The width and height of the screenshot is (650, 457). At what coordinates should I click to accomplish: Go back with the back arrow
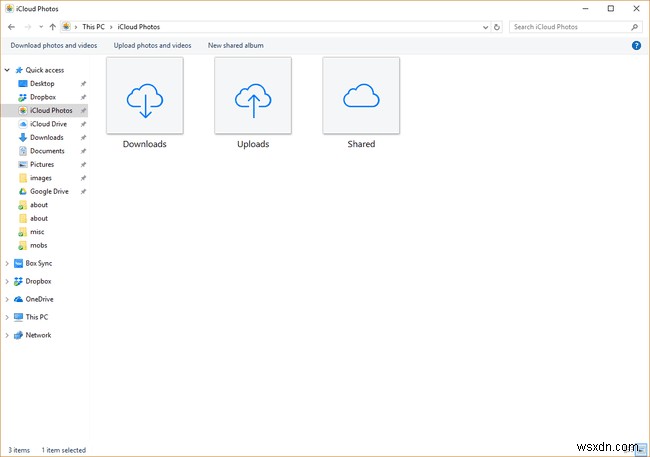click(x=12, y=27)
